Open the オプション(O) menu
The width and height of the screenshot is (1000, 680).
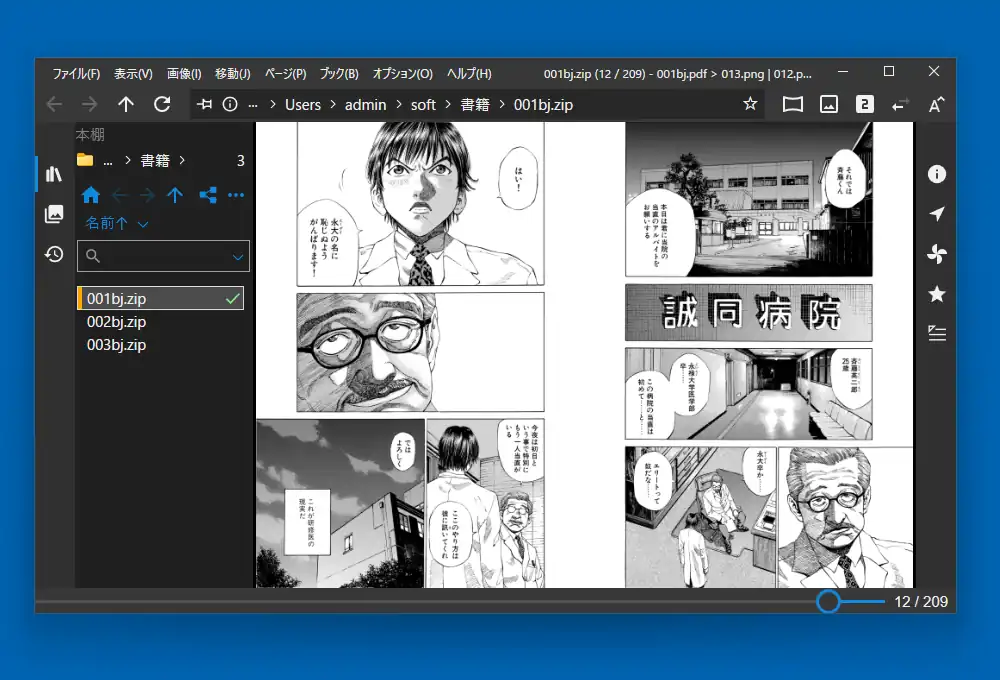[x=402, y=74]
